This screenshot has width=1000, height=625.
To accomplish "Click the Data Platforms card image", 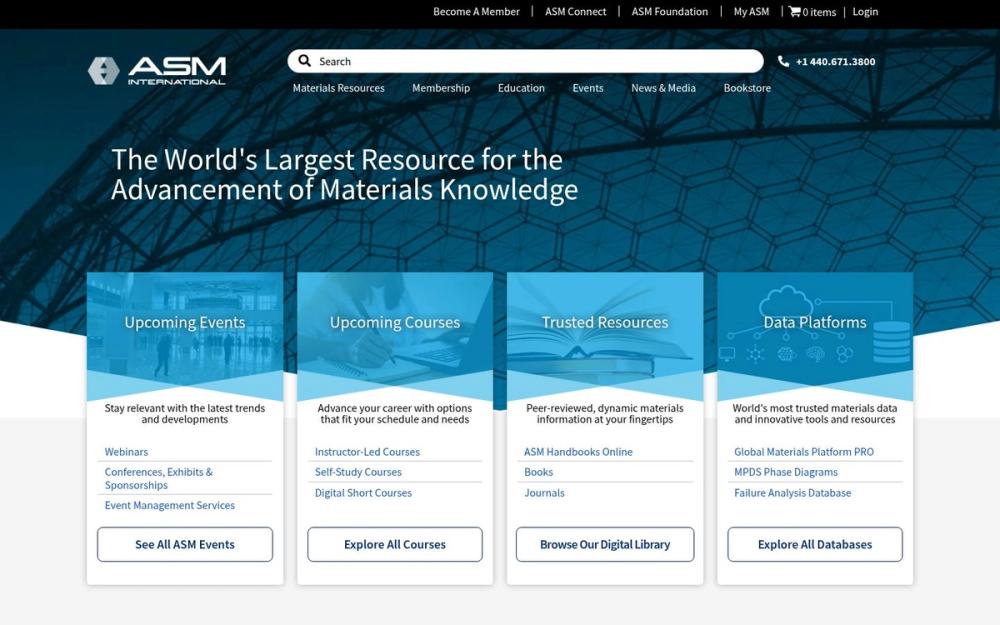I will click(815, 337).
